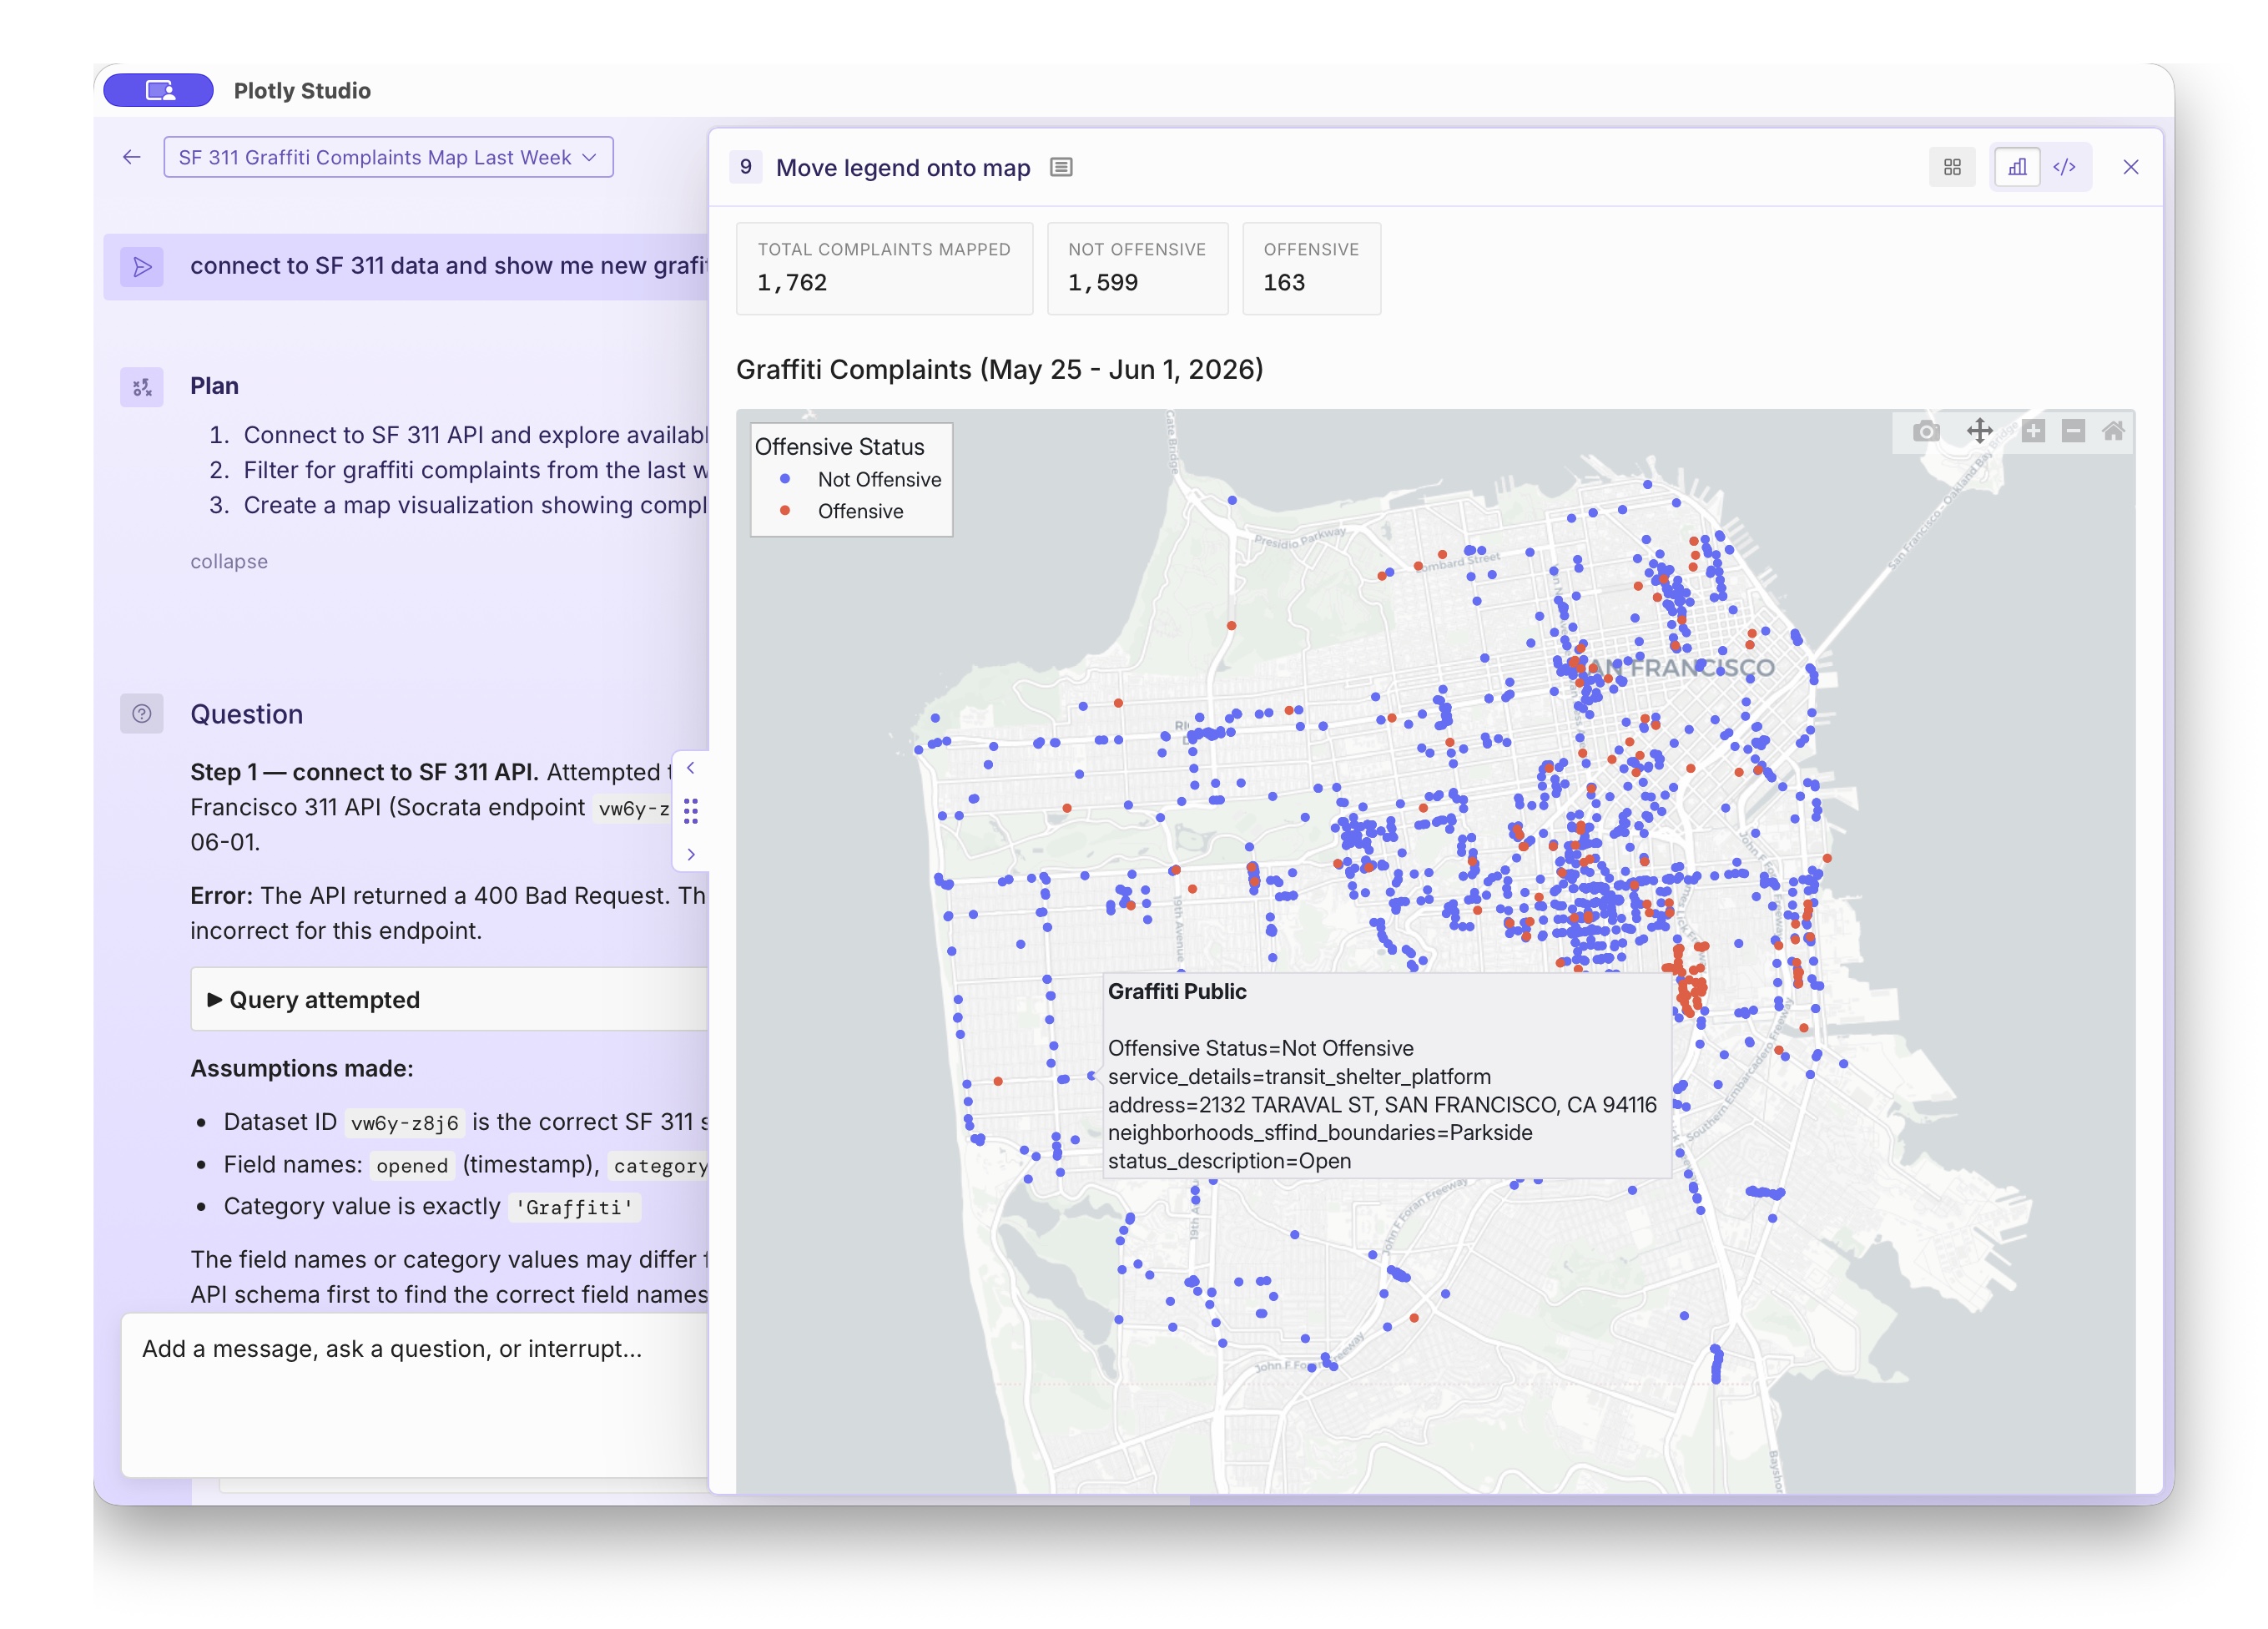Open the notes icon next to Move legend onto map
This screenshot has width=2268, height=1629.
click(x=1061, y=167)
